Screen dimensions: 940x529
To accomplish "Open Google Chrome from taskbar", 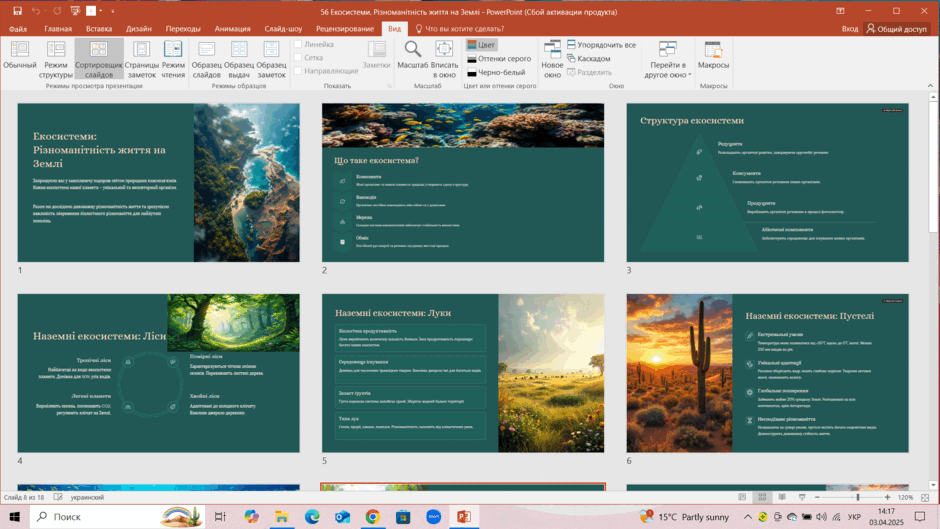I will pyautogui.click(x=373, y=516).
